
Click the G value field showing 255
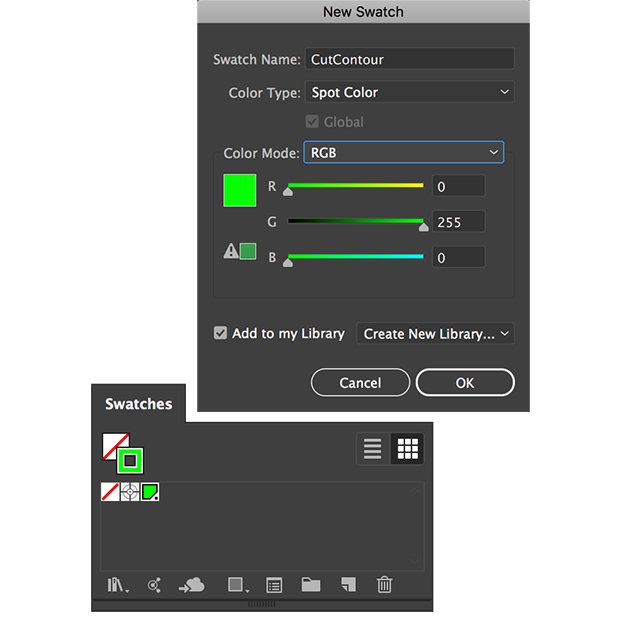pos(459,221)
